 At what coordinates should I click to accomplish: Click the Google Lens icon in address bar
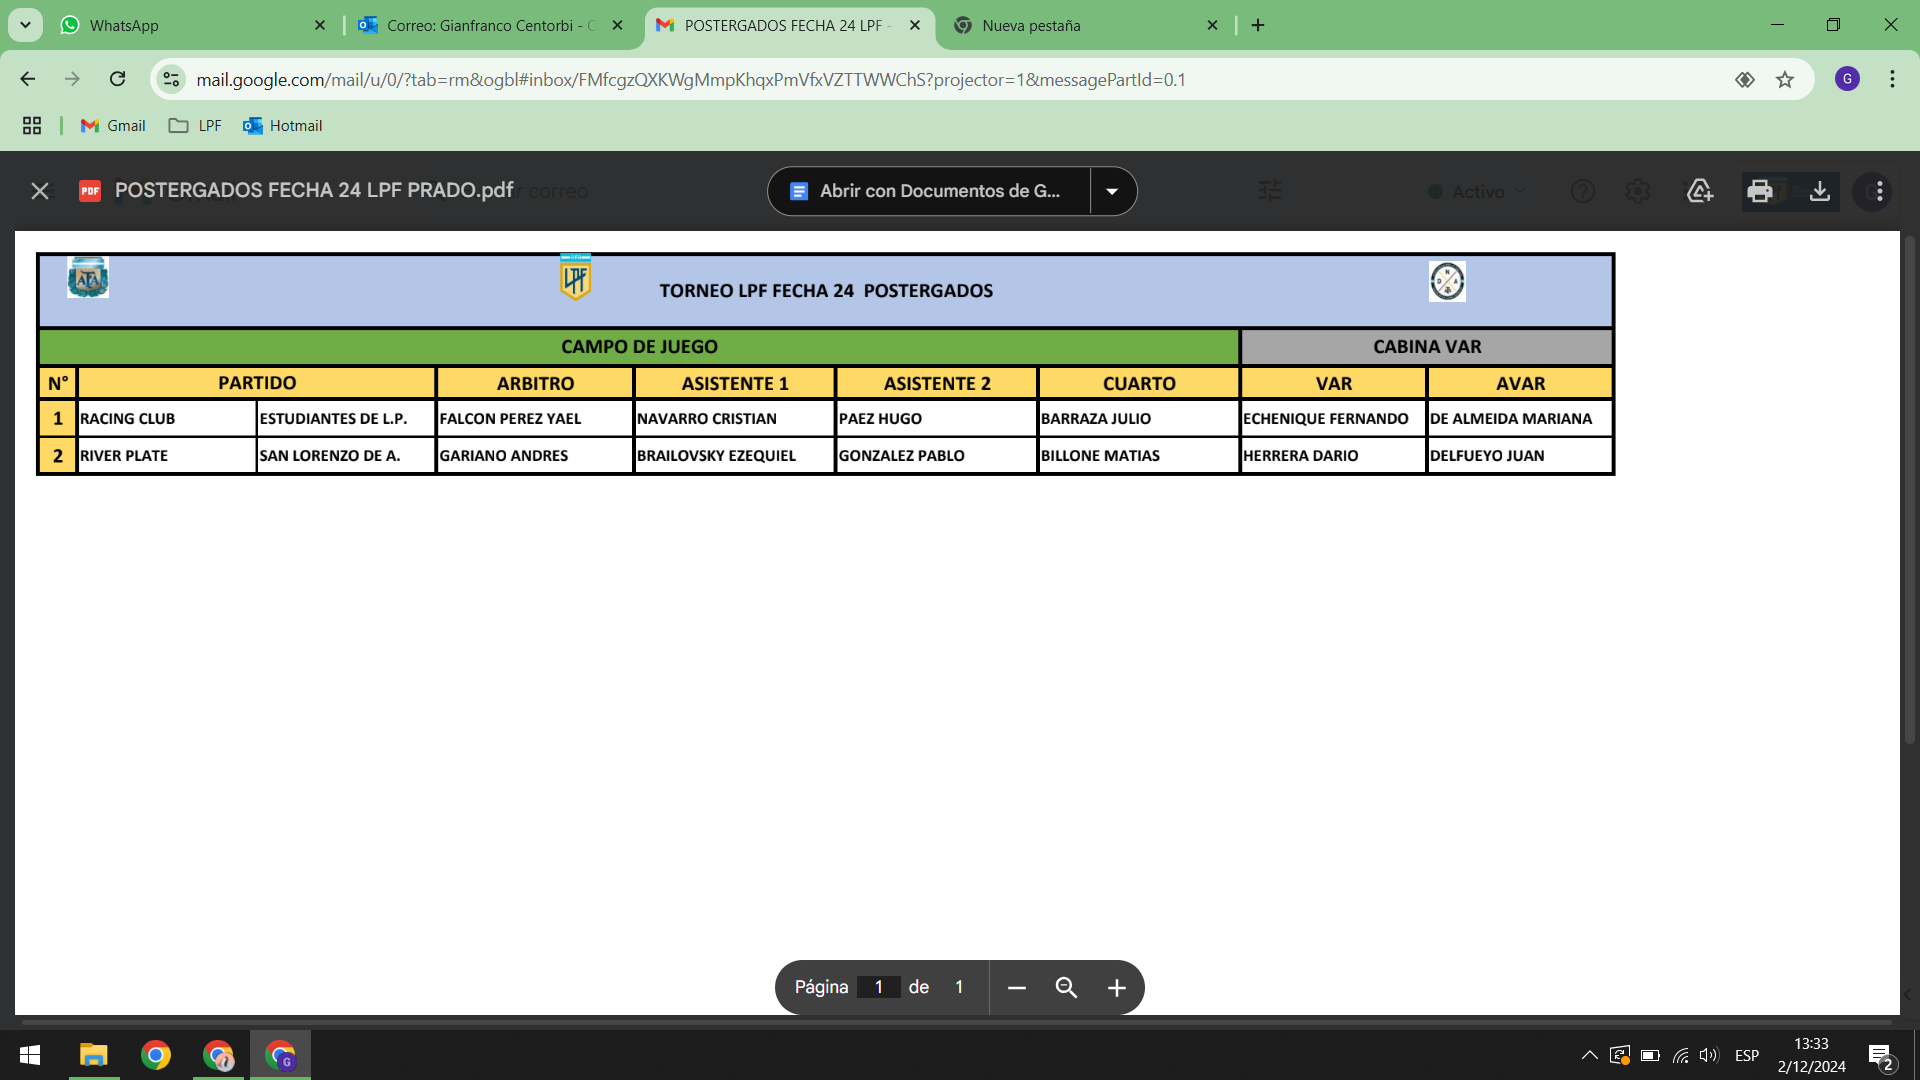[1745, 79]
